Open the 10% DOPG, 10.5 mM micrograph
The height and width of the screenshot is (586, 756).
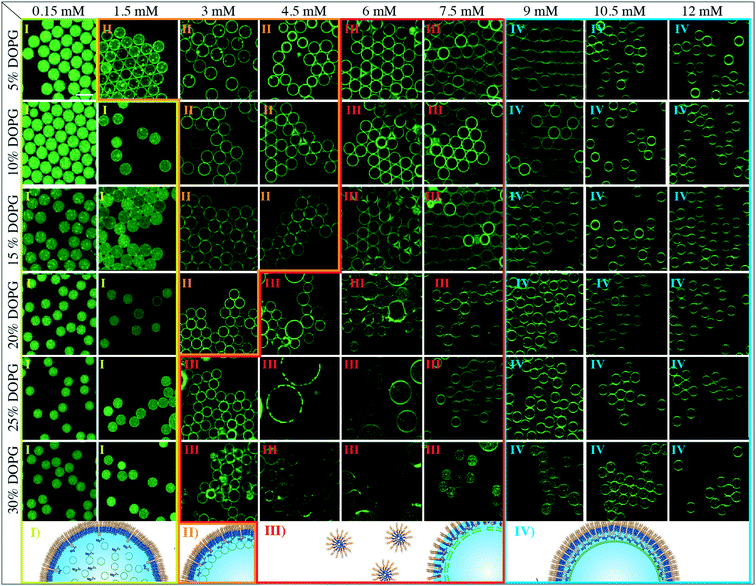(x=625, y=143)
